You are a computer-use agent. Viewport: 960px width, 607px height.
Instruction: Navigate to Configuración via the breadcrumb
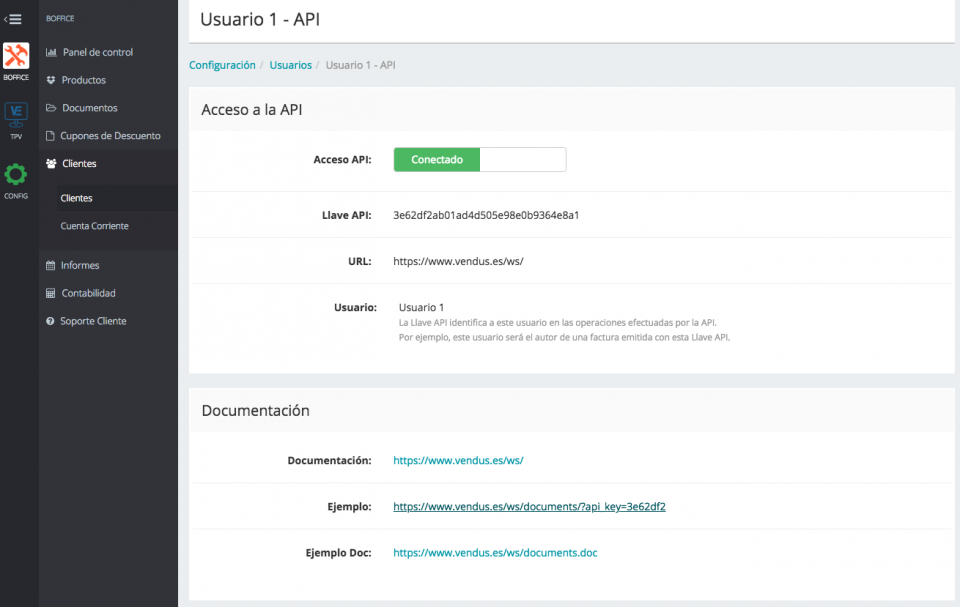coord(222,64)
